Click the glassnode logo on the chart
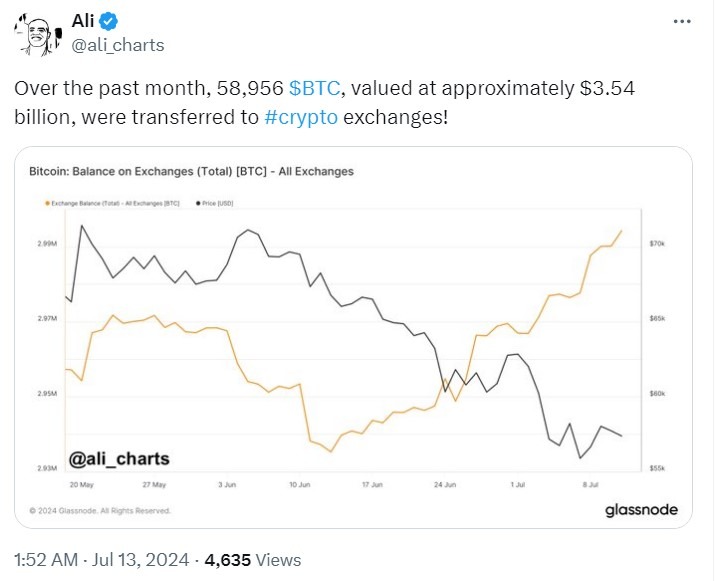715x581 pixels. point(641,510)
